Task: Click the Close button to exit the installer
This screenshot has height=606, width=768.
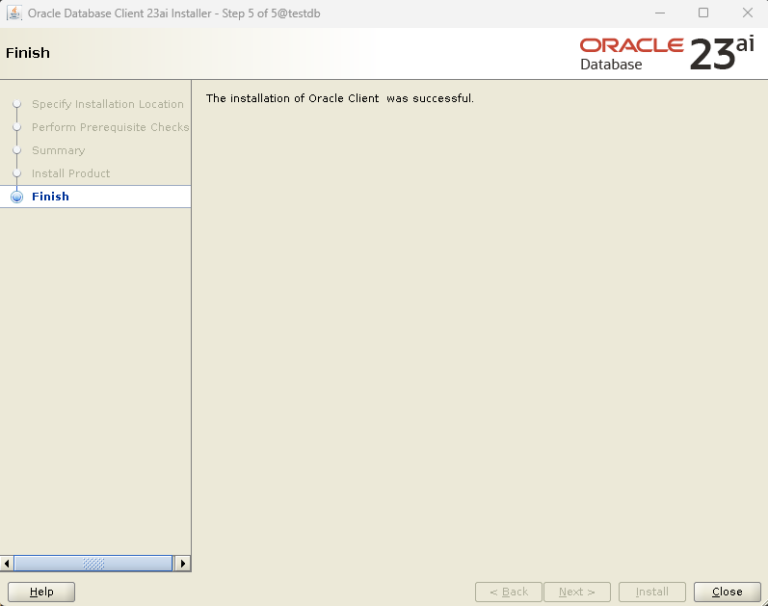Action: (727, 592)
